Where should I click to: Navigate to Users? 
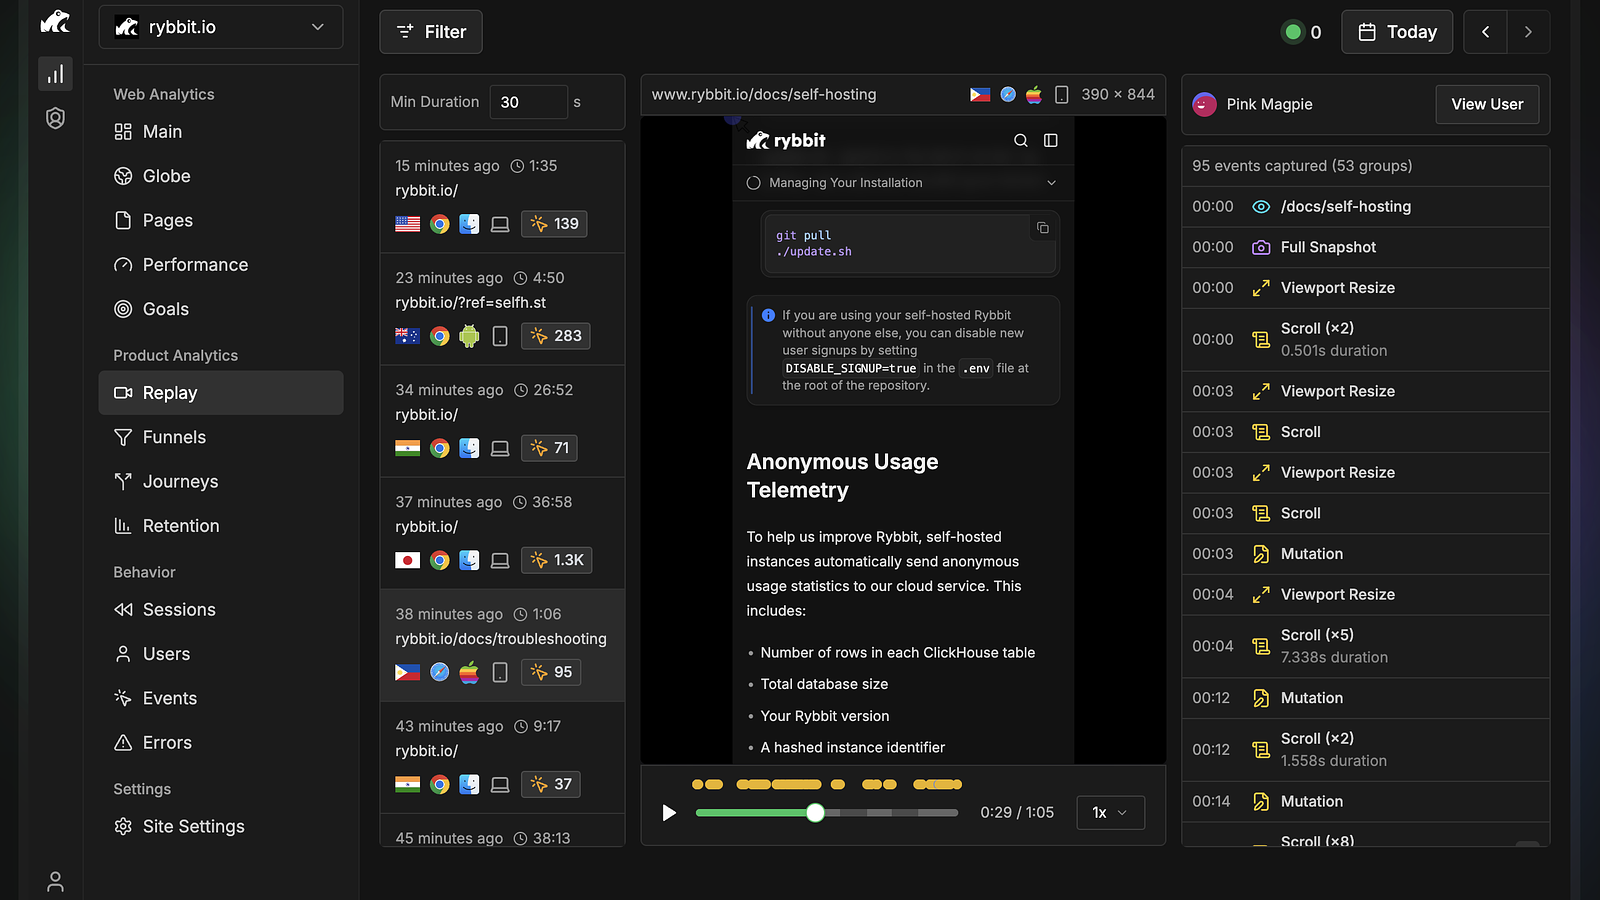click(221, 654)
